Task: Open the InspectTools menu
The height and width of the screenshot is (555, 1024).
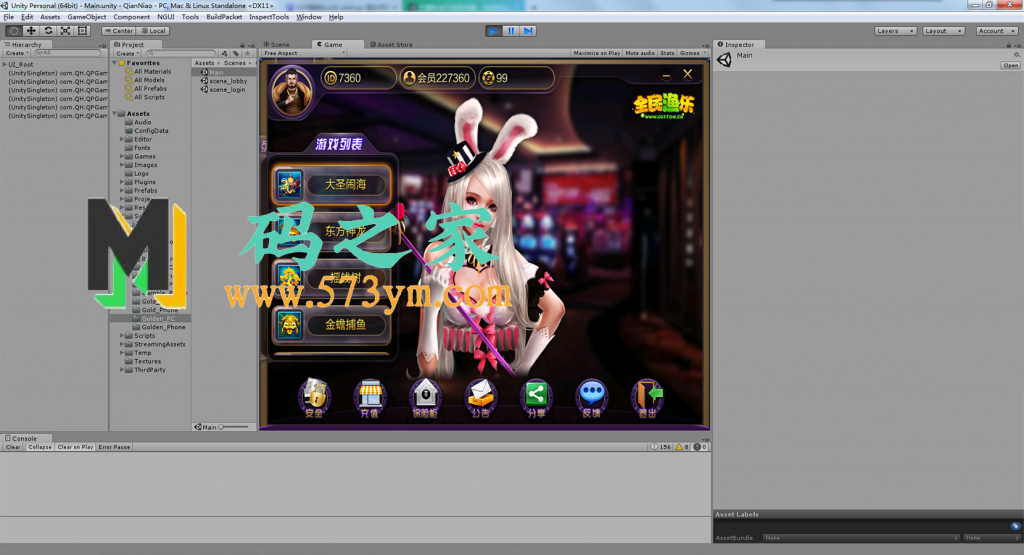Action: 269,17
